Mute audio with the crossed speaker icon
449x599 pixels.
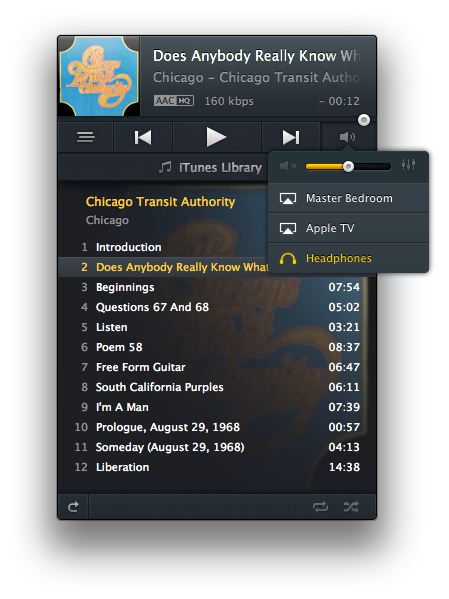coord(288,166)
